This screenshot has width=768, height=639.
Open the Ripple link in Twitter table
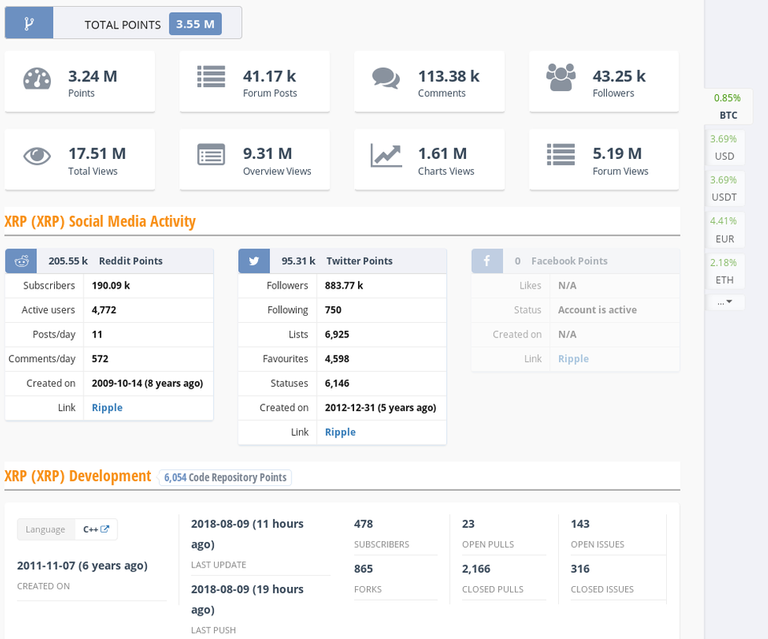pyautogui.click(x=340, y=432)
